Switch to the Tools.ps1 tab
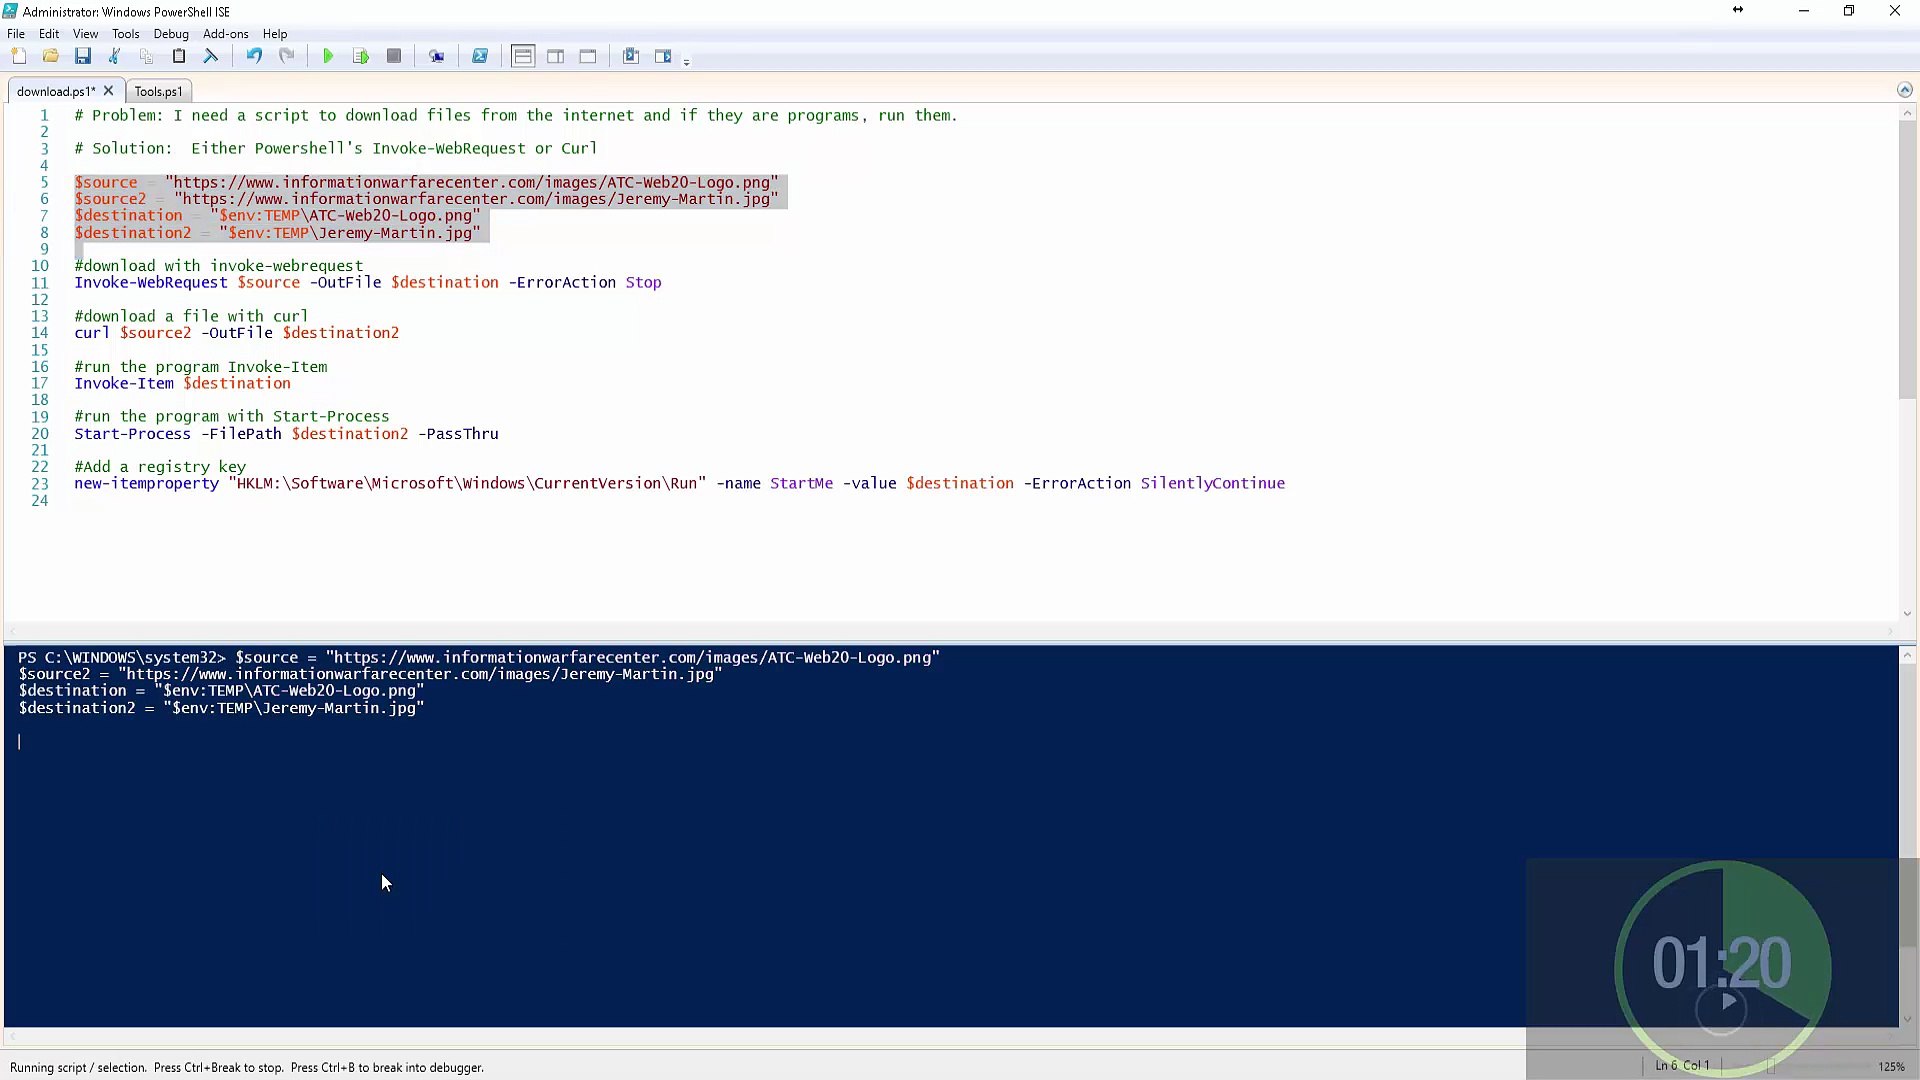The image size is (1920, 1080). [x=157, y=90]
